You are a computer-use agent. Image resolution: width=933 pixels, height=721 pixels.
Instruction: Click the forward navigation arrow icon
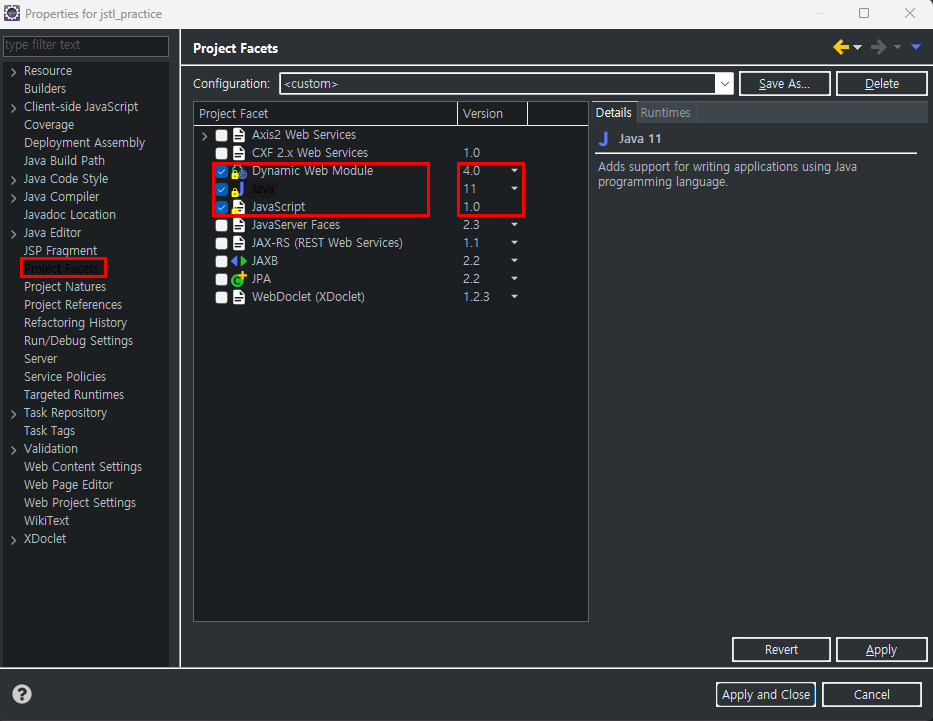coord(879,47)
